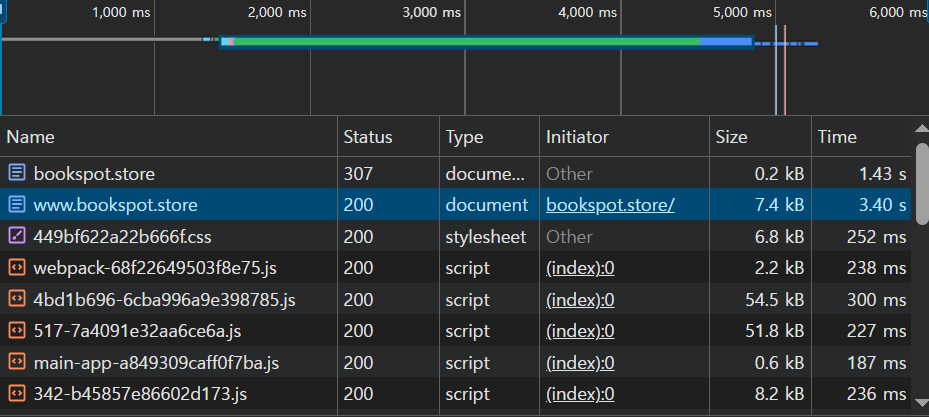This screenshot has height=417, width=929.
Task: Sort requests by the Status column header
Action: [x=388, y=137]
